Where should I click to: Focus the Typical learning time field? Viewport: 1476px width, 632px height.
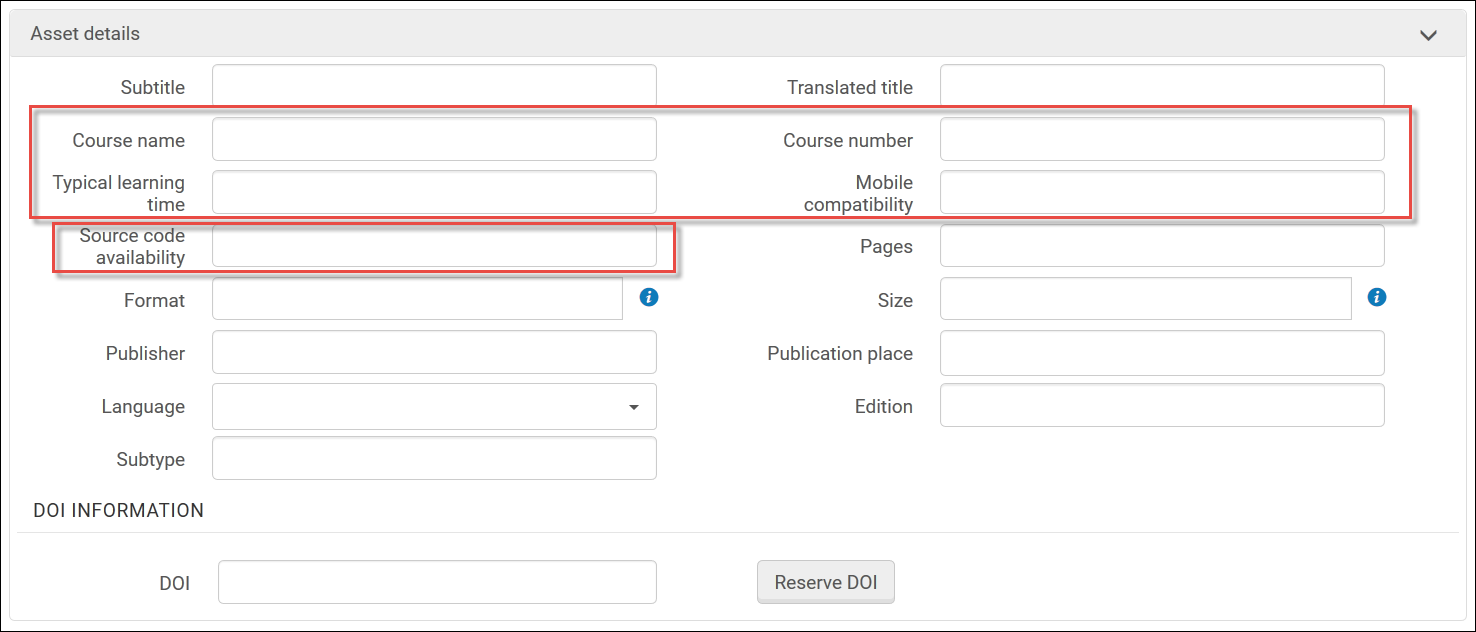[x=434, y=192]
